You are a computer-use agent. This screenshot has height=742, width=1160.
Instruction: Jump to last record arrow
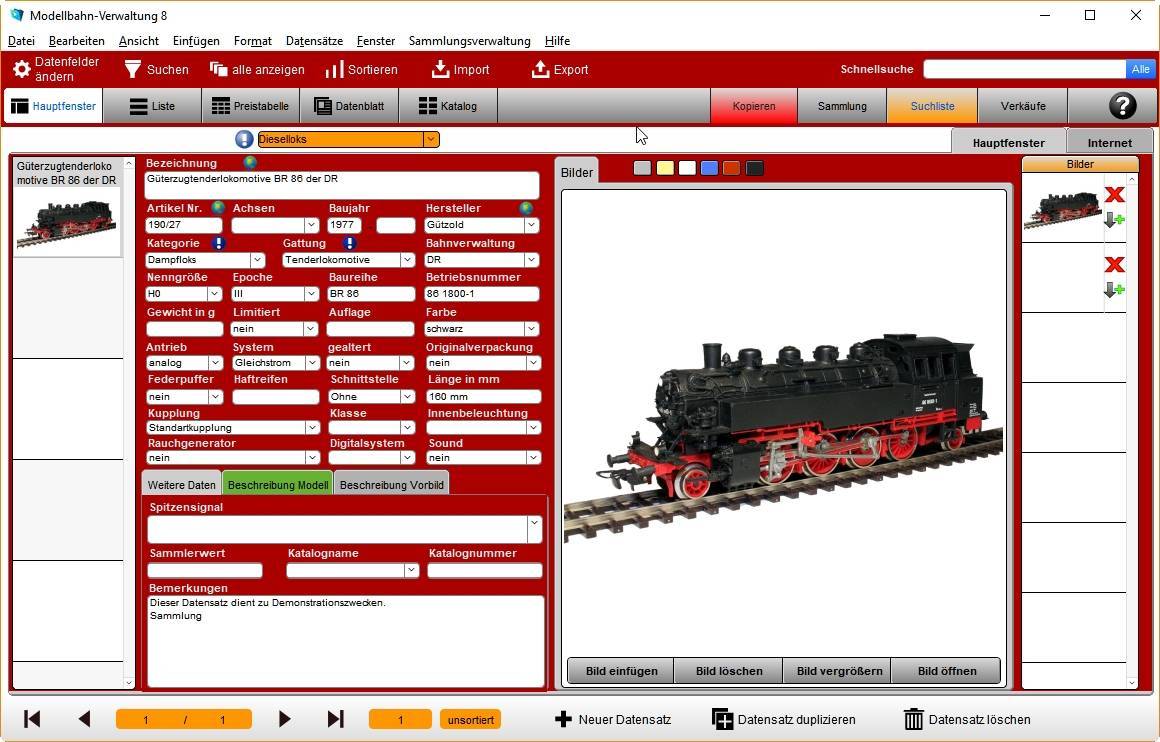336,719
